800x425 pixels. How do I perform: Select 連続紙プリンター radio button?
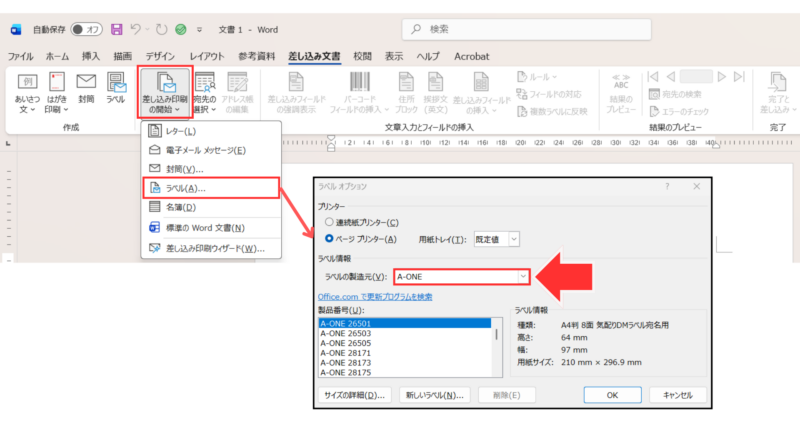[327, 222]
